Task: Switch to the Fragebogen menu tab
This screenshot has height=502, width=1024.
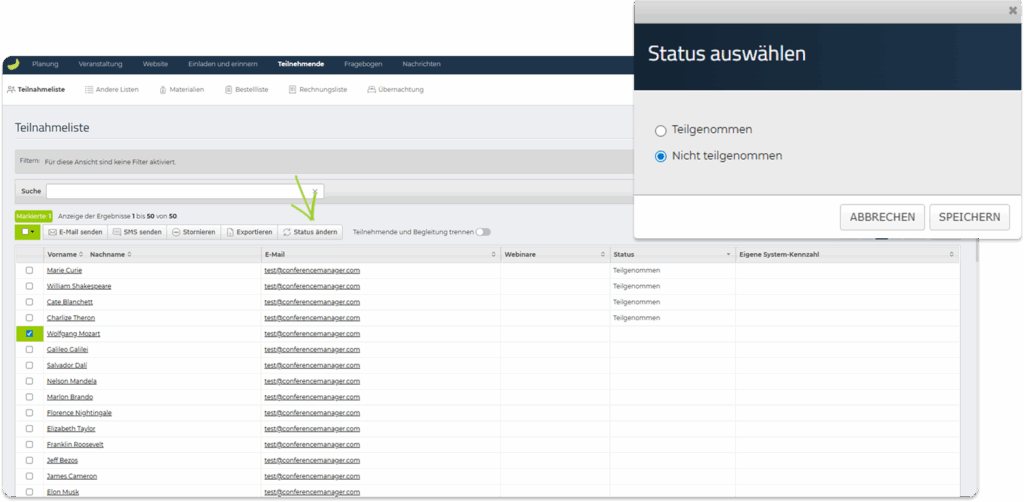Action: coord(363,64)
